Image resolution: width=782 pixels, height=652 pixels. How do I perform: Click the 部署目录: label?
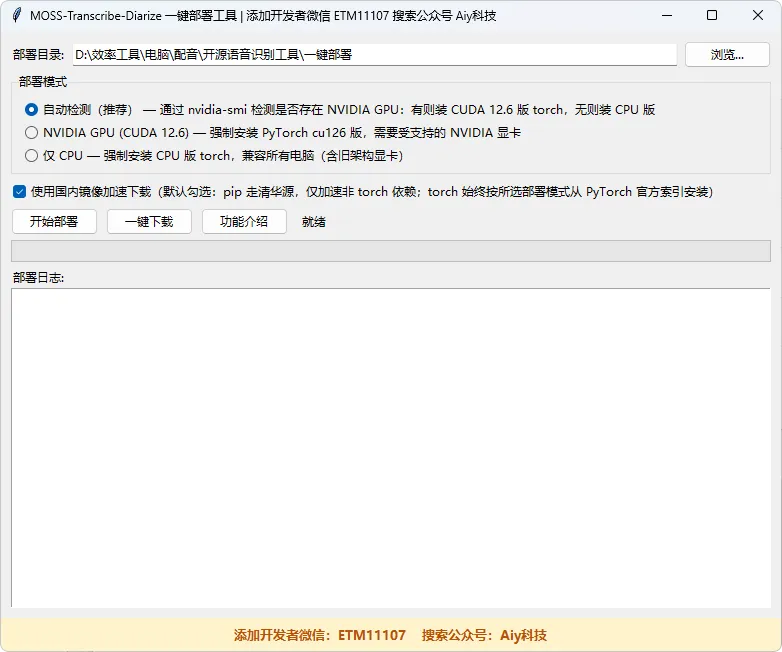38,55
